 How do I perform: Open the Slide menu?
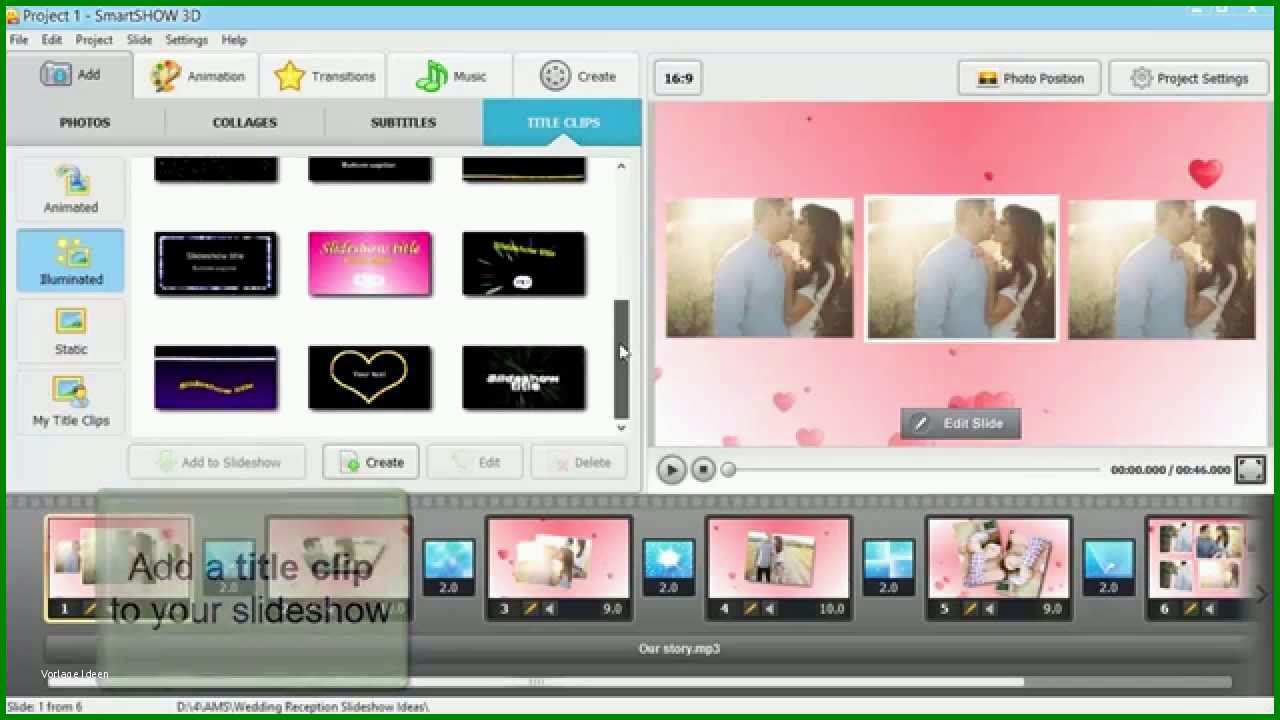point(139,40)
